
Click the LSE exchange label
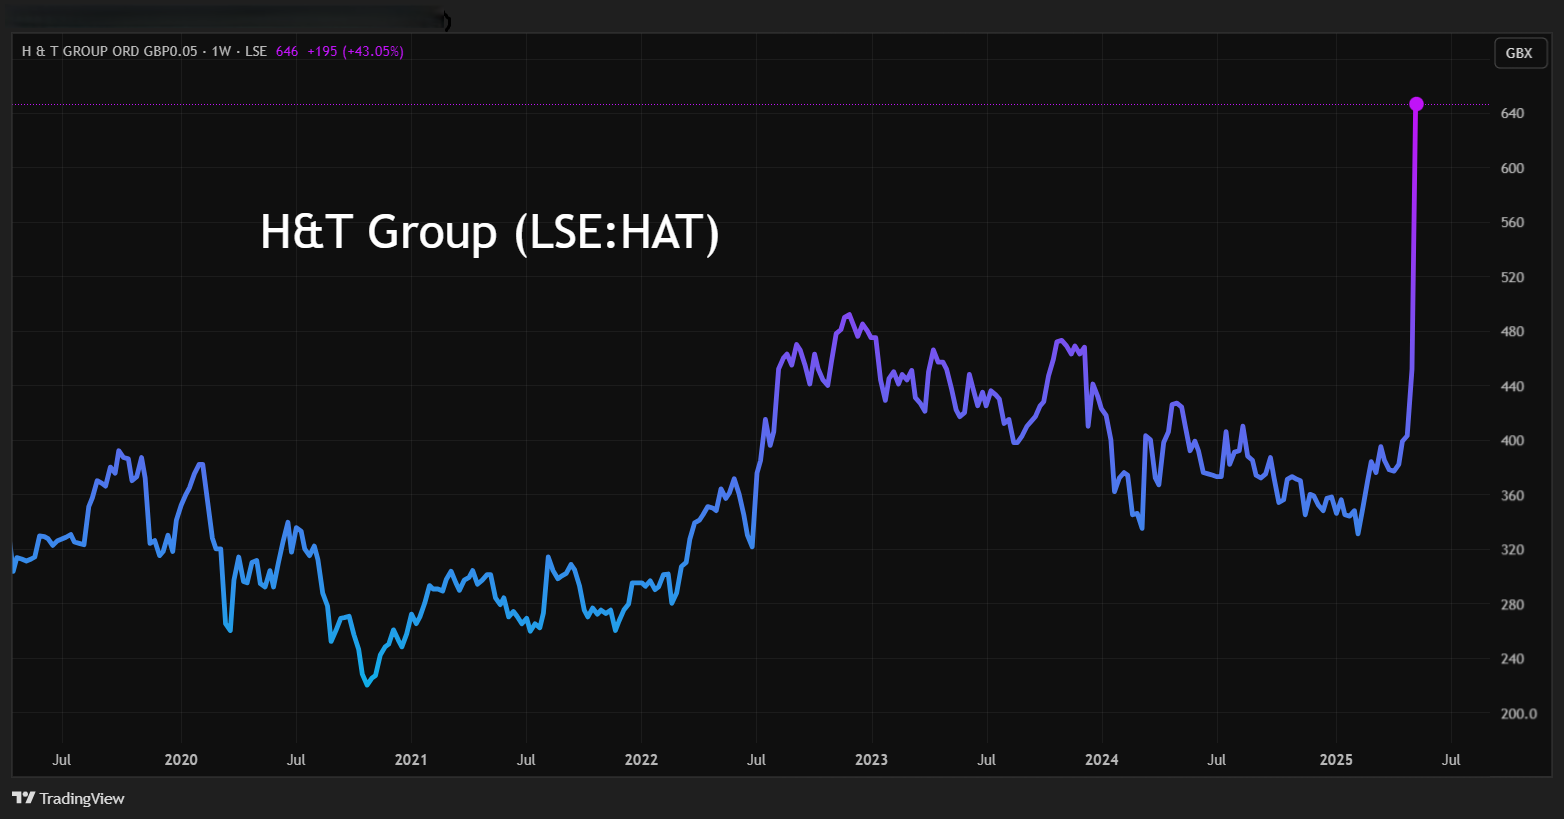[x=256, y=51]
